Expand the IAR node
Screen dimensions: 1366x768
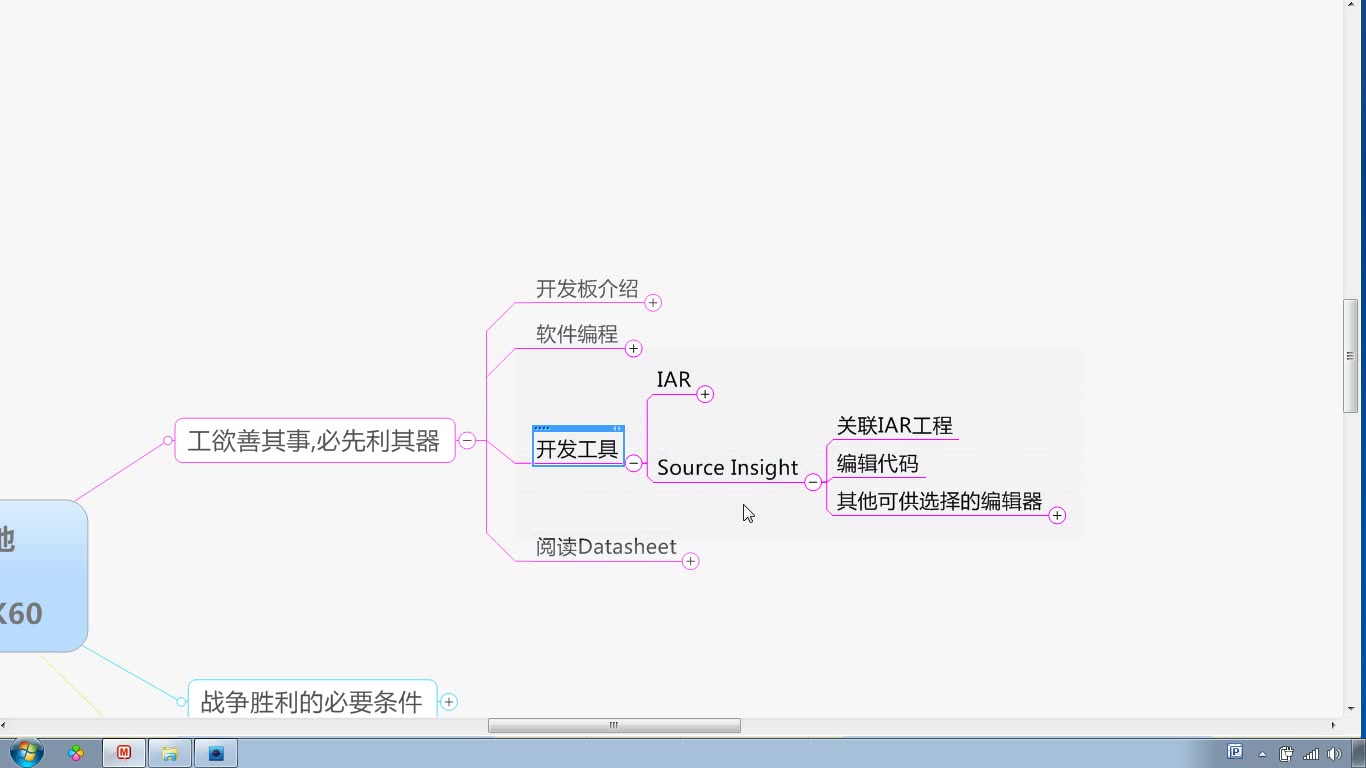(x=705, y=394)
